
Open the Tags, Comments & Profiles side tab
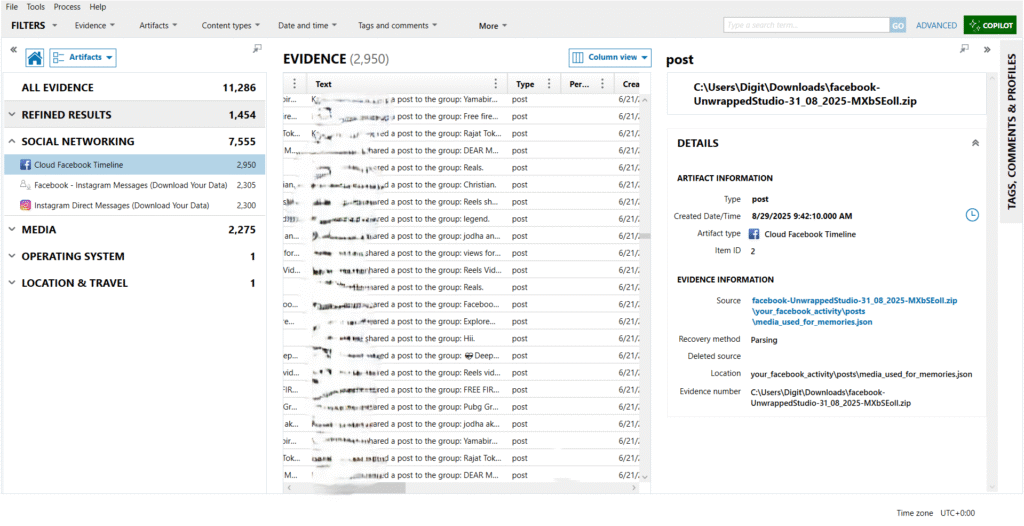tap(1011, 132)
